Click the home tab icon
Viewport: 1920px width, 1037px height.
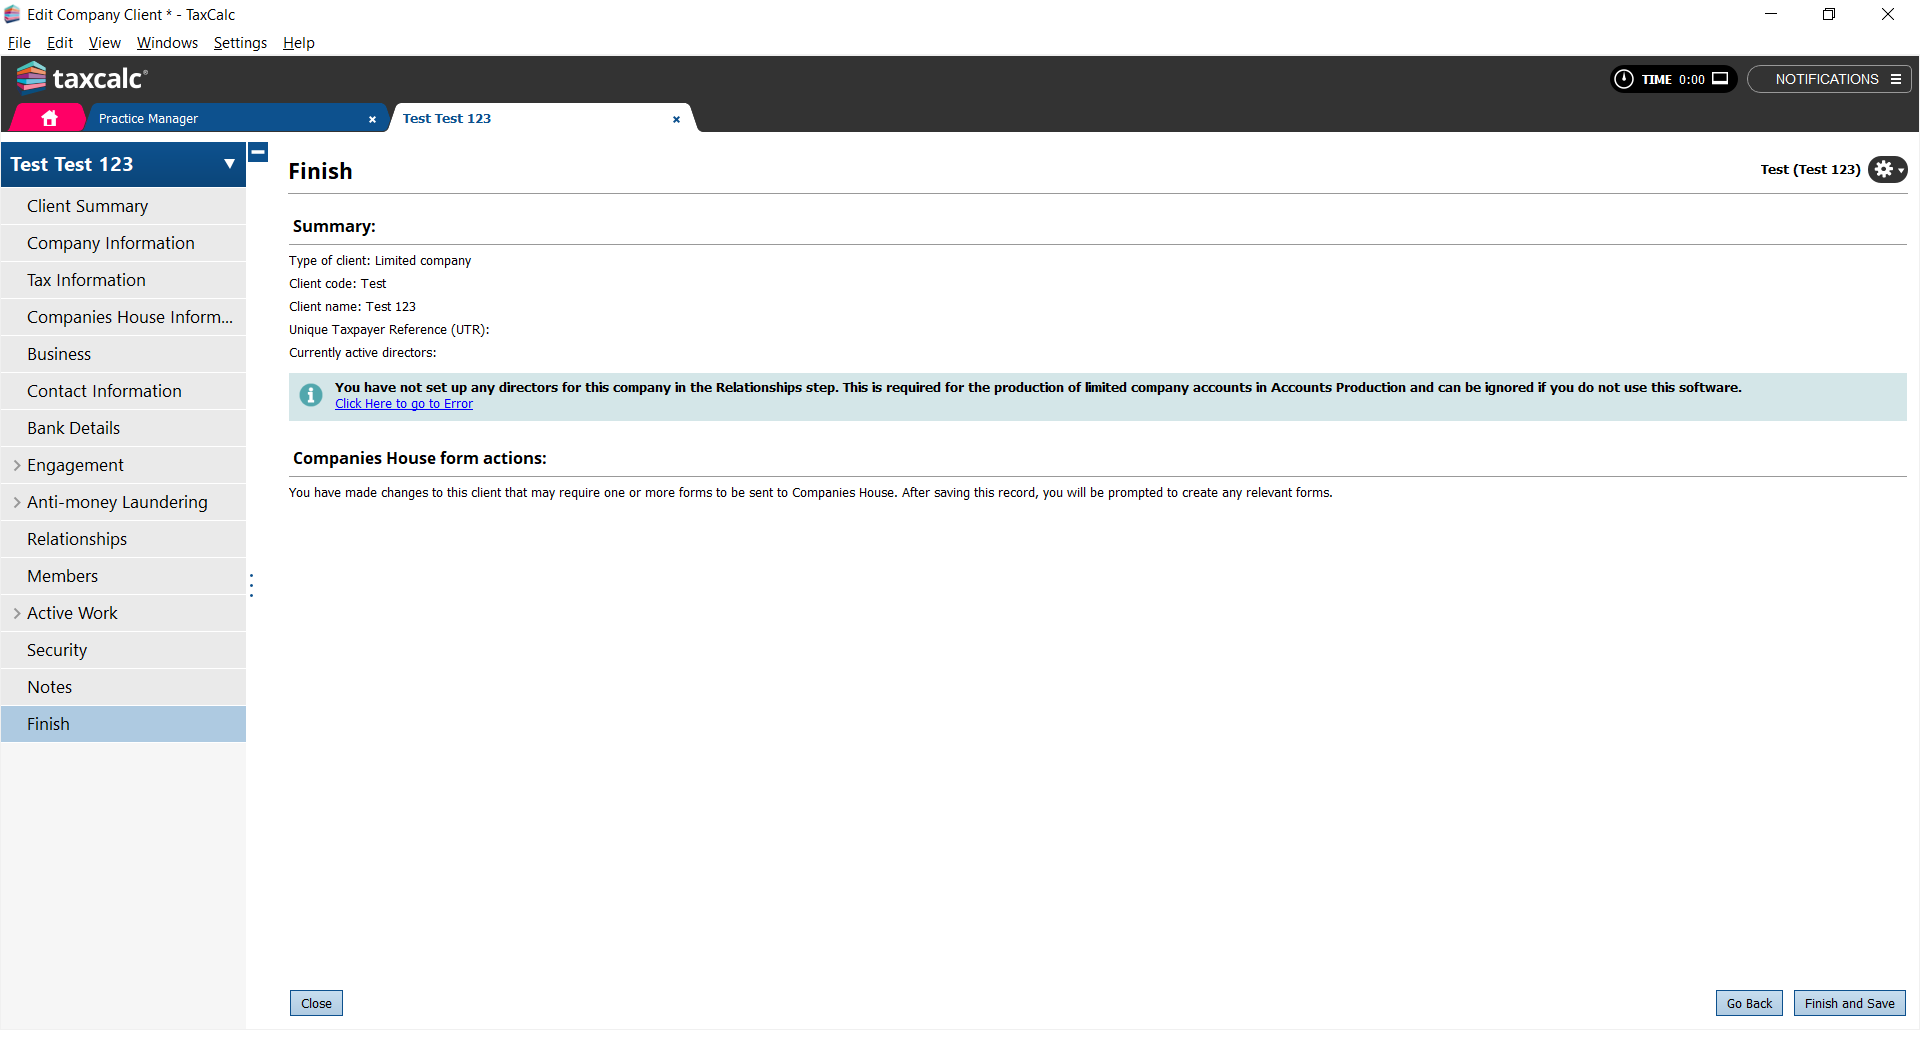click(x=49, y=118)
